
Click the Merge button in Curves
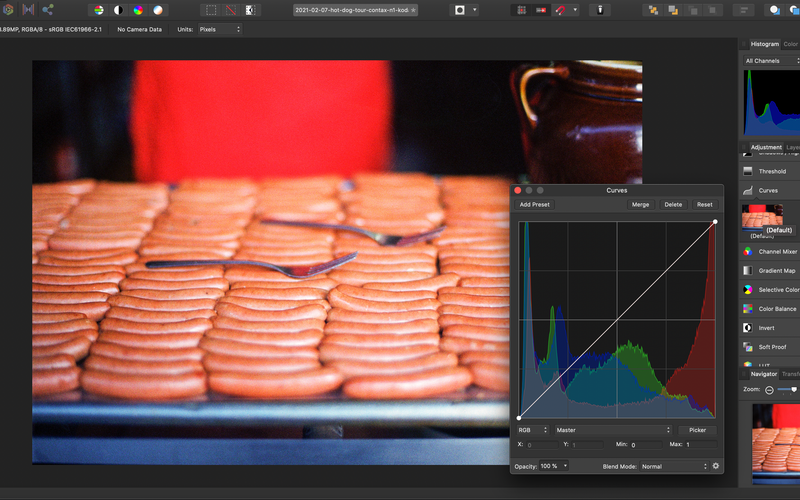point(640,205)
